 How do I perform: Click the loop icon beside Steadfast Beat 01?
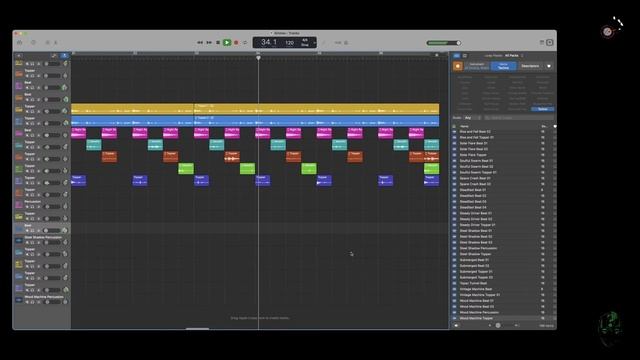(454, 190)
